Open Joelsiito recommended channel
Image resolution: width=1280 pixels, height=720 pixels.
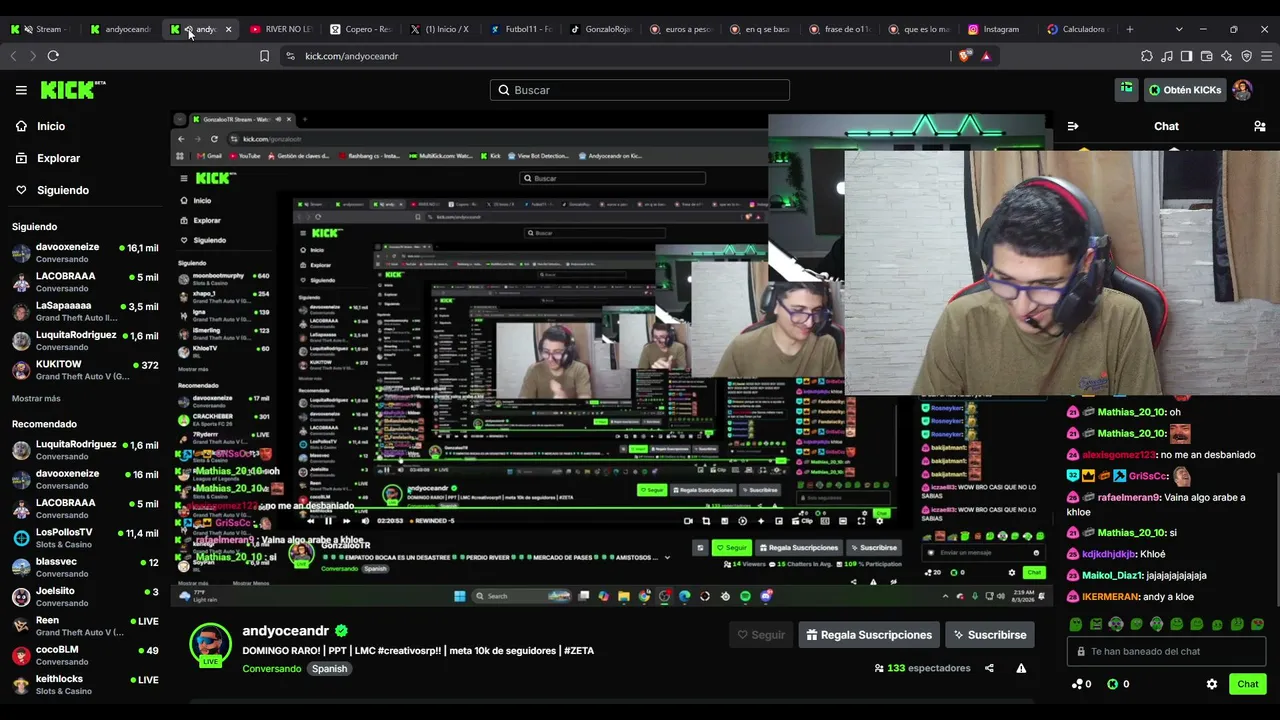tap(85, 596)
